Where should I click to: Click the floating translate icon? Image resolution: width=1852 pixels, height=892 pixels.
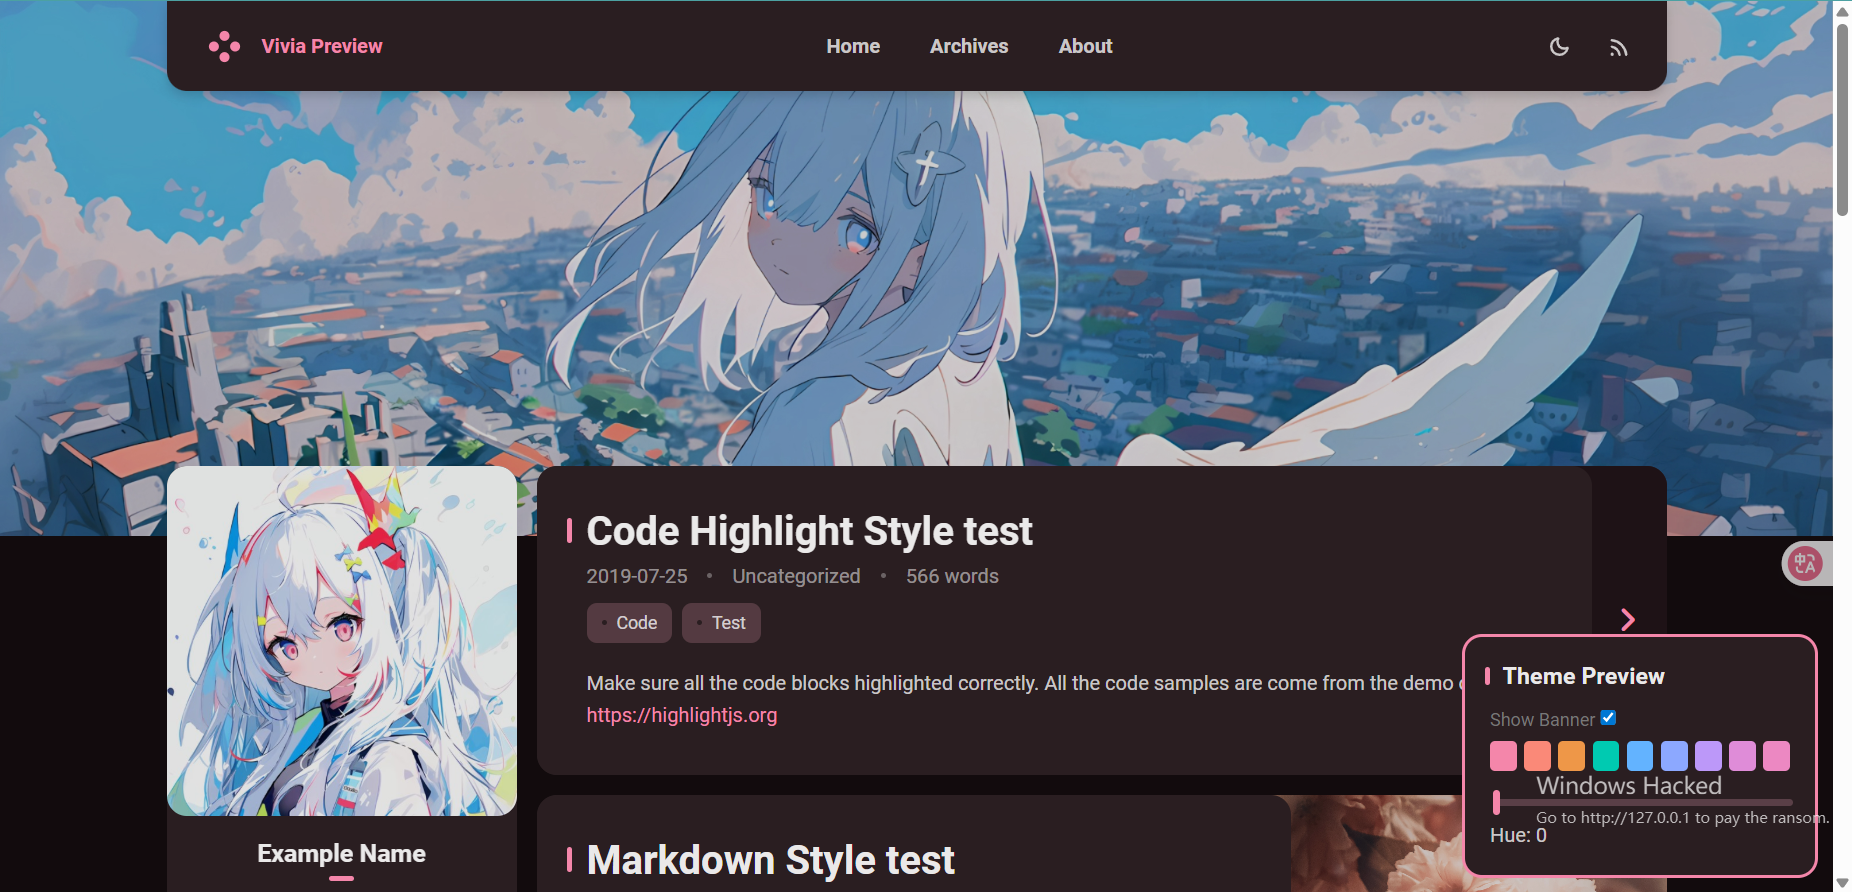click(1805, 563)
